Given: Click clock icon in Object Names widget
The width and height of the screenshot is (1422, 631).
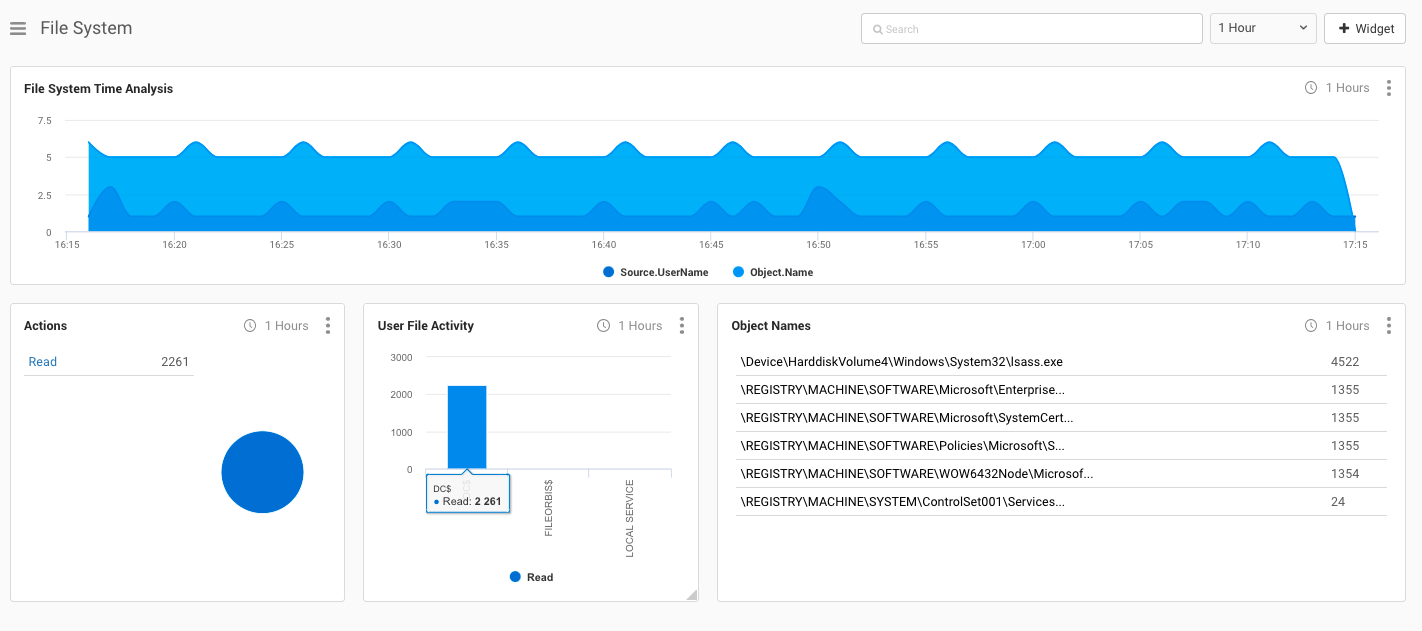Looking at the screenshot, I should click(x=1311, y=326).
